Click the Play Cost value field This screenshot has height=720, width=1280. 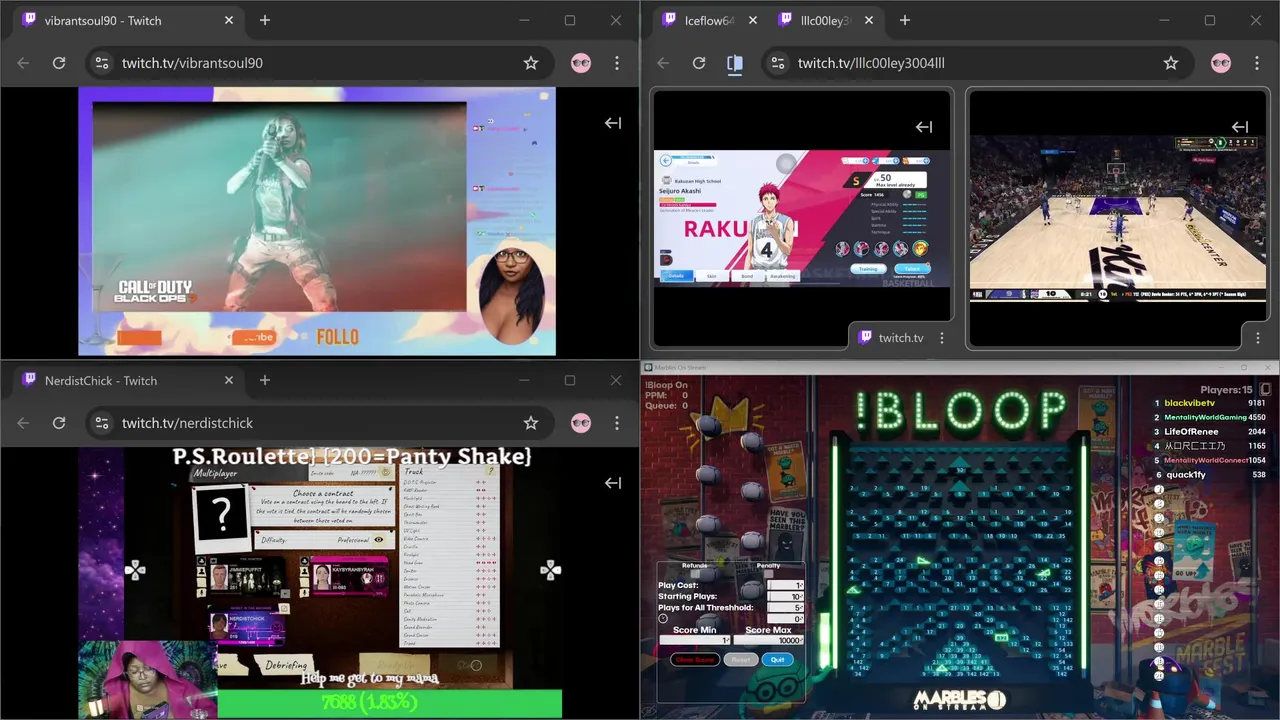pyautogui.click(x=785, y=585)
